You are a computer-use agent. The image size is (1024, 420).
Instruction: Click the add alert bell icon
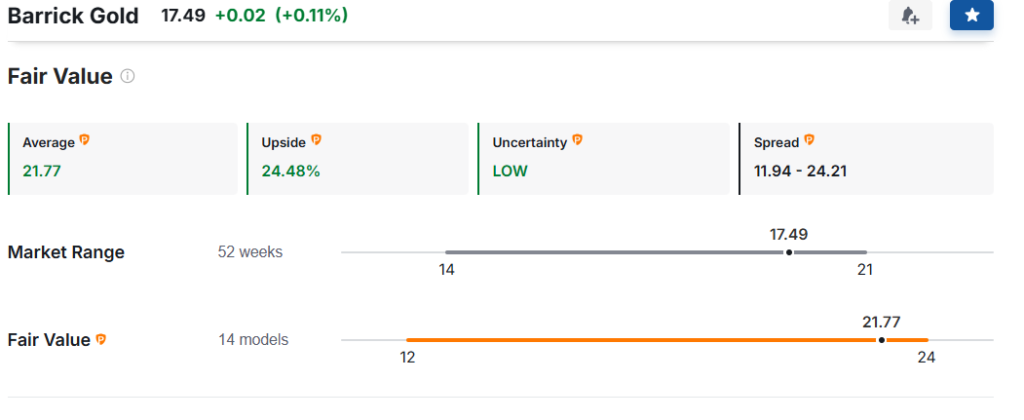pos(910,16)
